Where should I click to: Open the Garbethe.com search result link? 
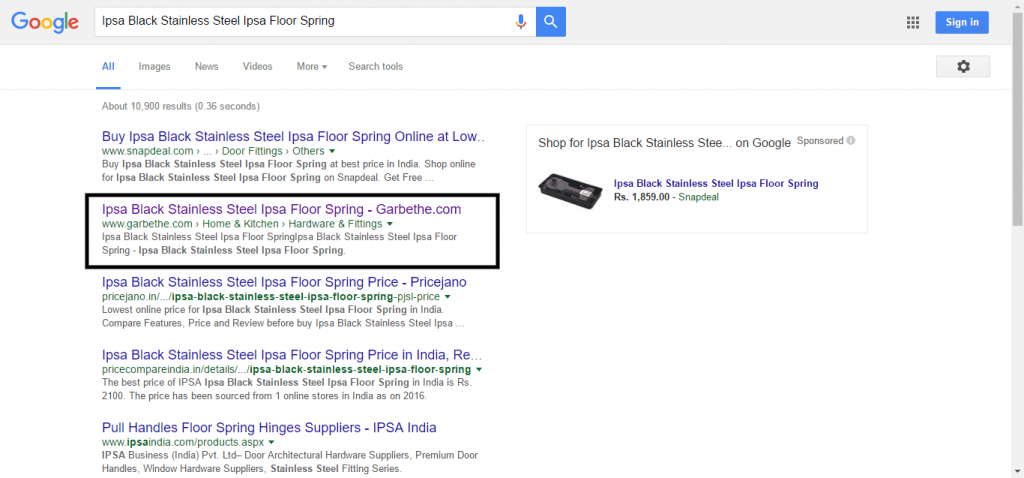pos(281,209)
